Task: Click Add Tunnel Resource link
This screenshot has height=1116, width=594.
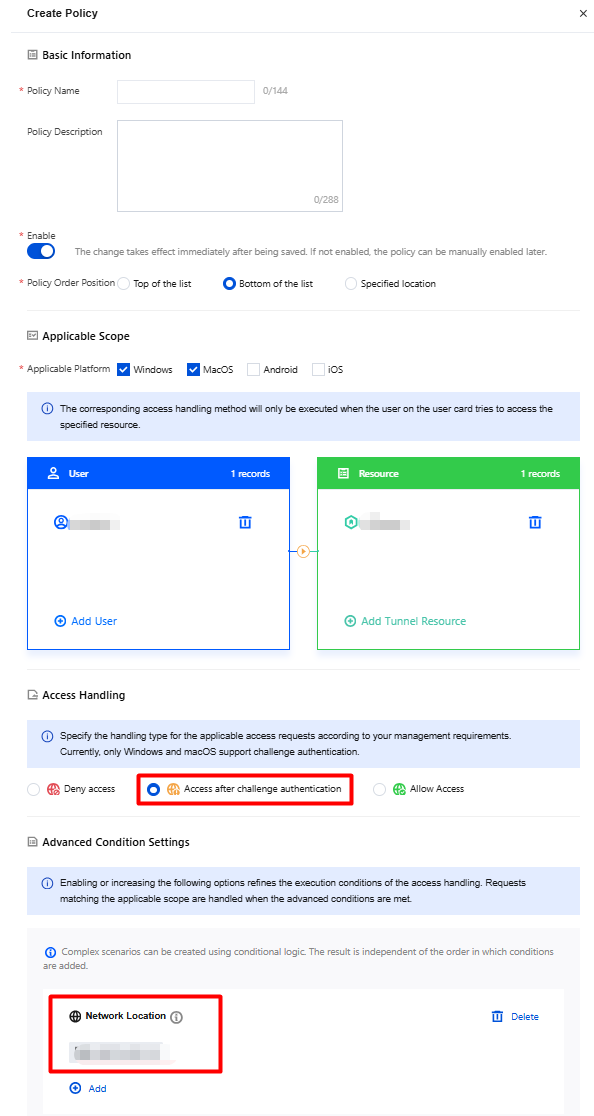Action: (413, 621)
